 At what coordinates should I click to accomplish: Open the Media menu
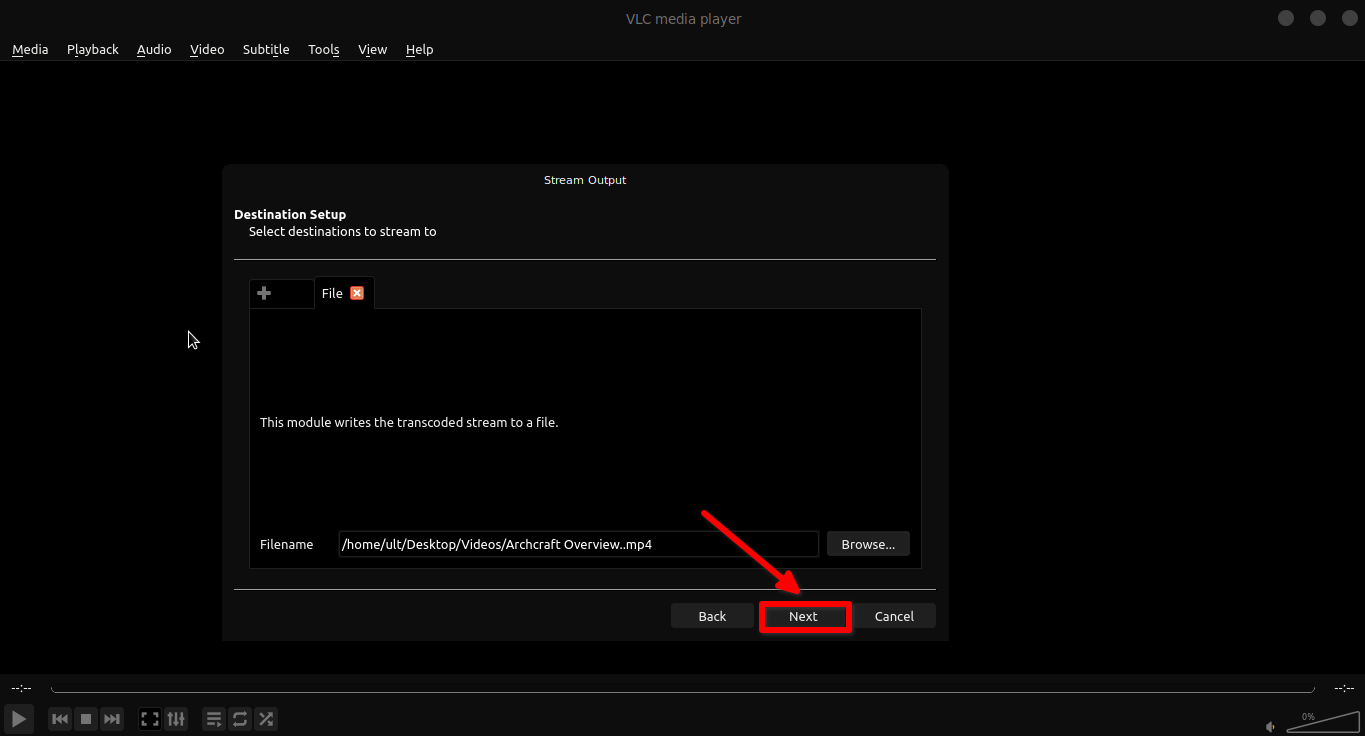point(30,49)
